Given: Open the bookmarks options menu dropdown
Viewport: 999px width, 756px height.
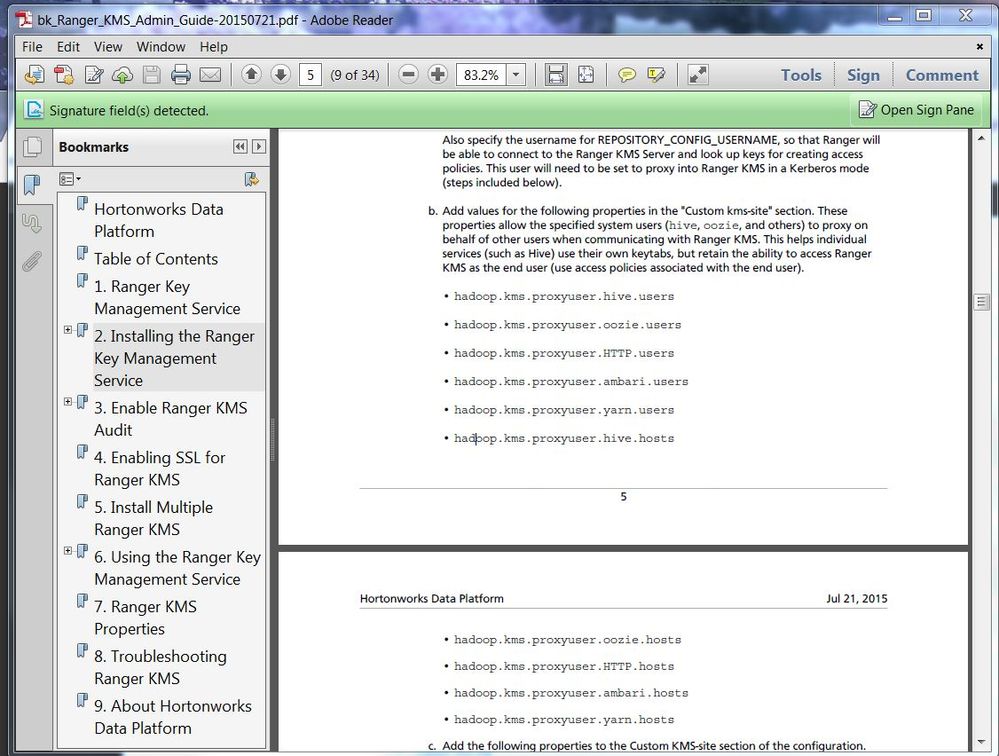Looking at the screenshot, I should 69,180.
